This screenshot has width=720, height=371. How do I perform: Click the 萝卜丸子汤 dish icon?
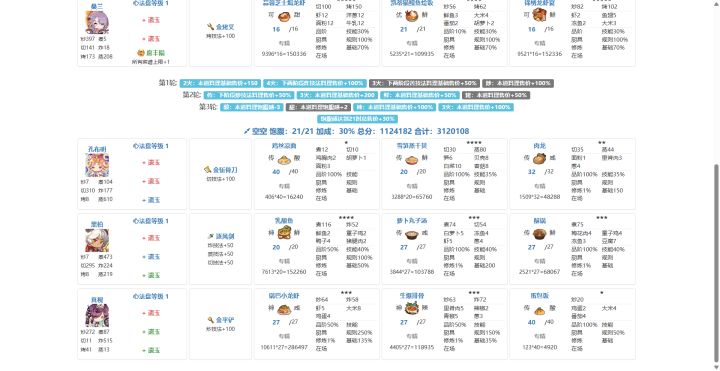tap(411, 234)
